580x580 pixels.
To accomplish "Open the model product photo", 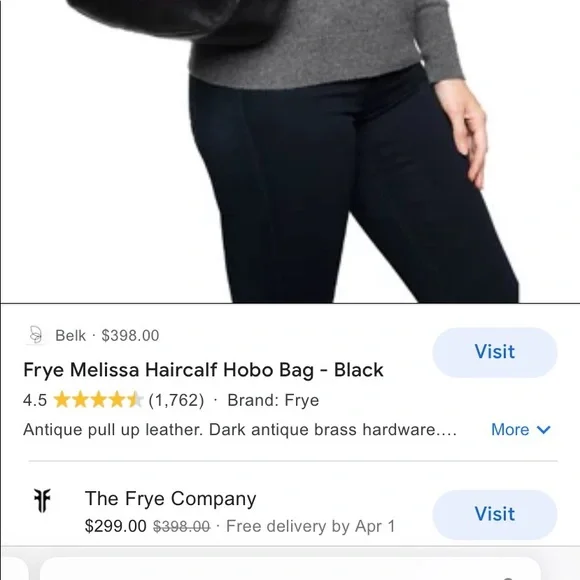I will [x=290, y=151].
